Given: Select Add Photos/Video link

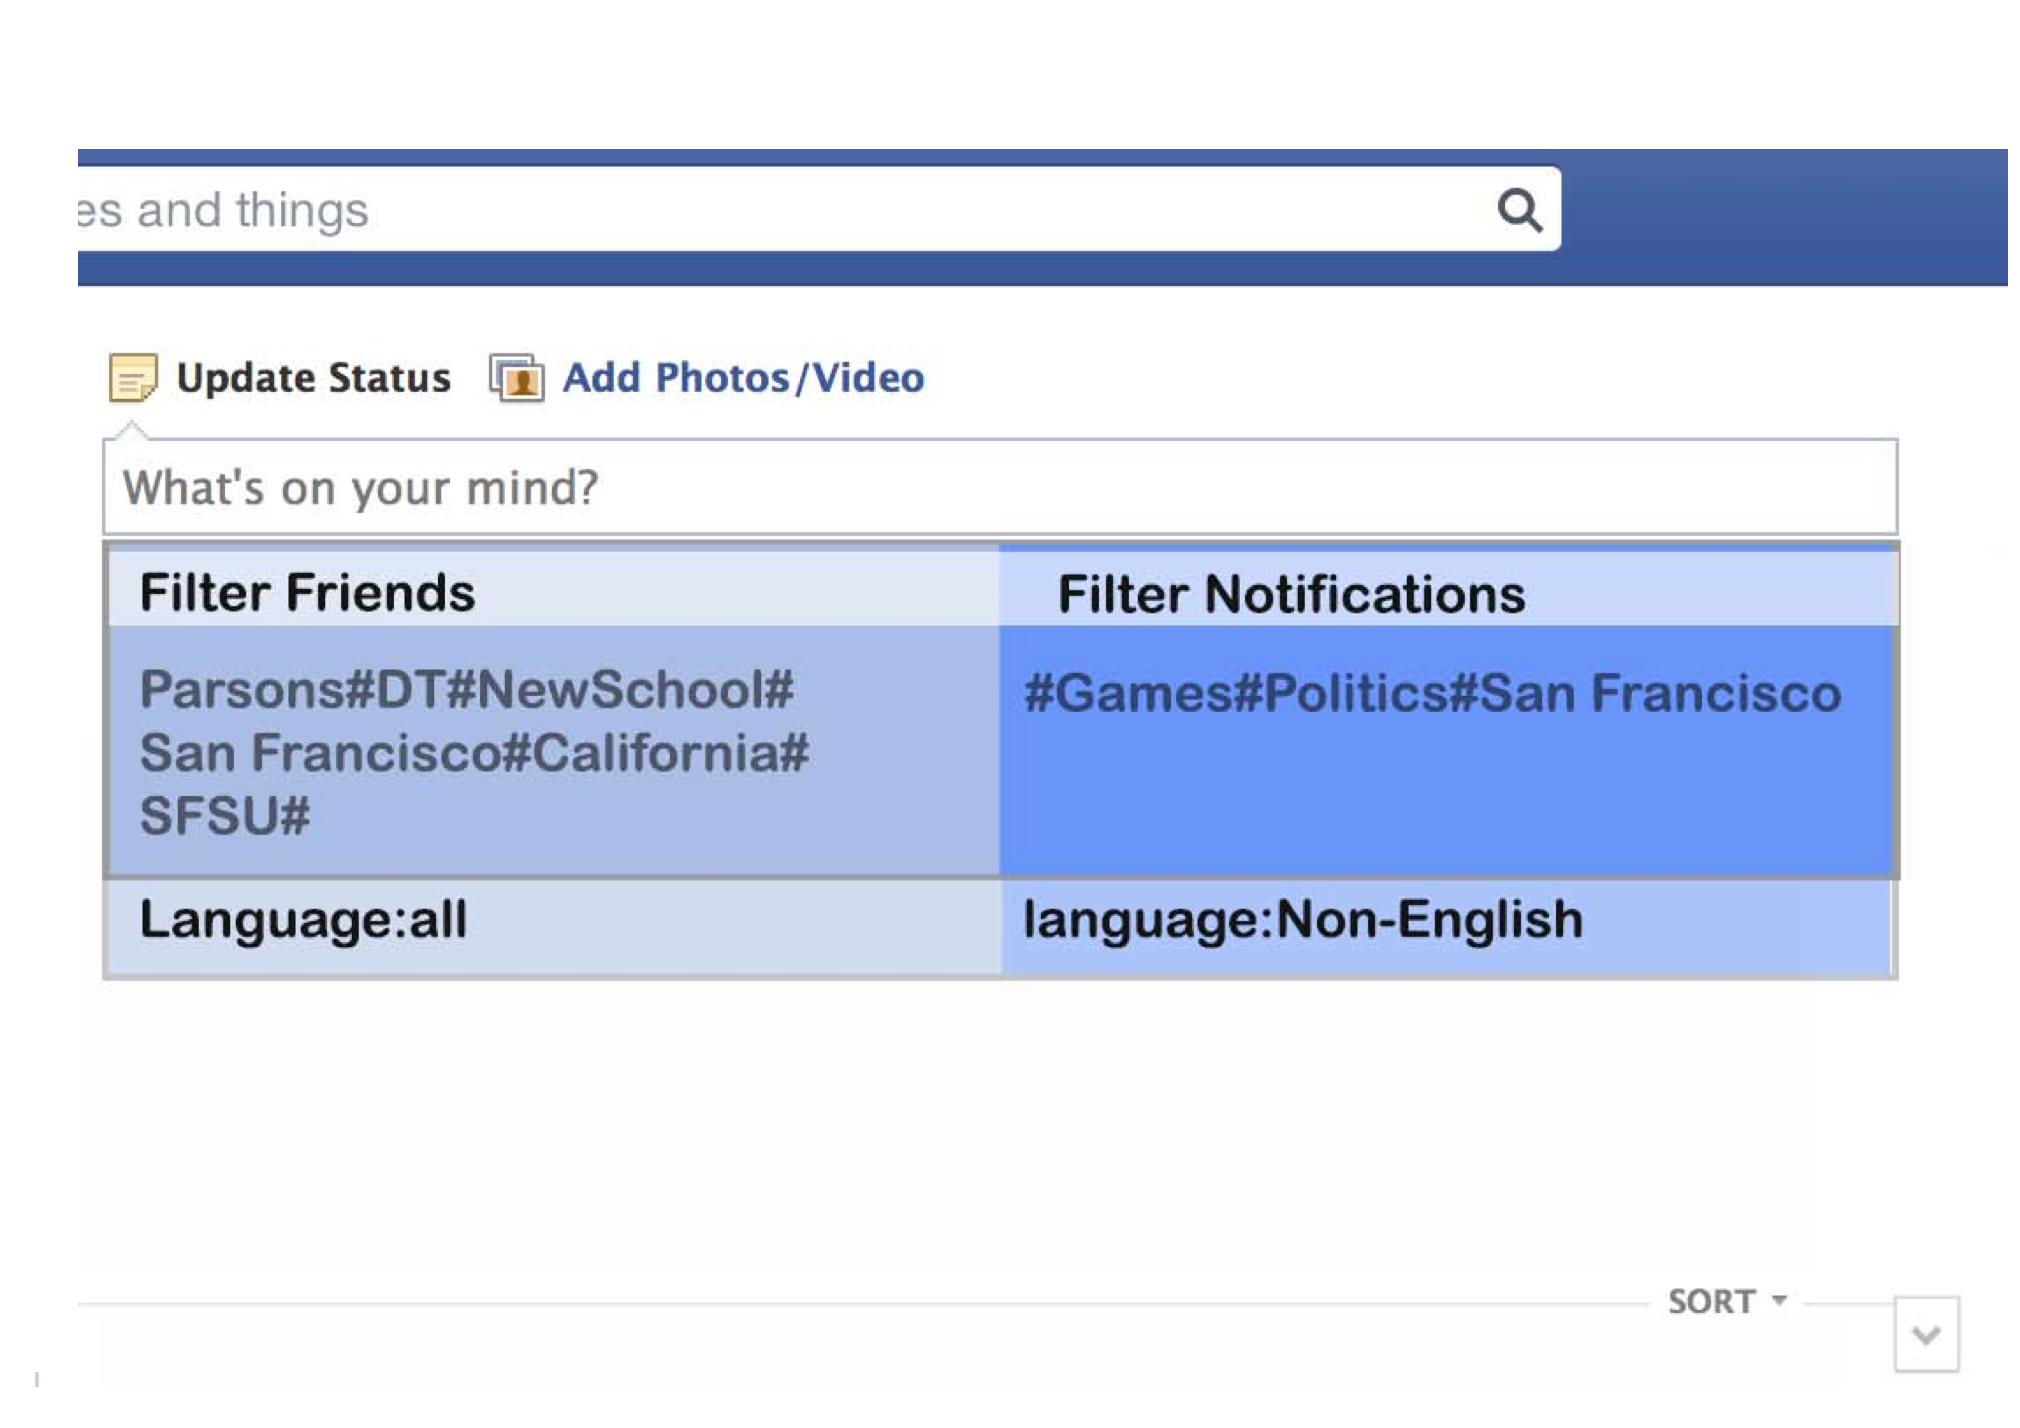Looking at the screenshot, I should pyautogui.click(x=743, y=377).
